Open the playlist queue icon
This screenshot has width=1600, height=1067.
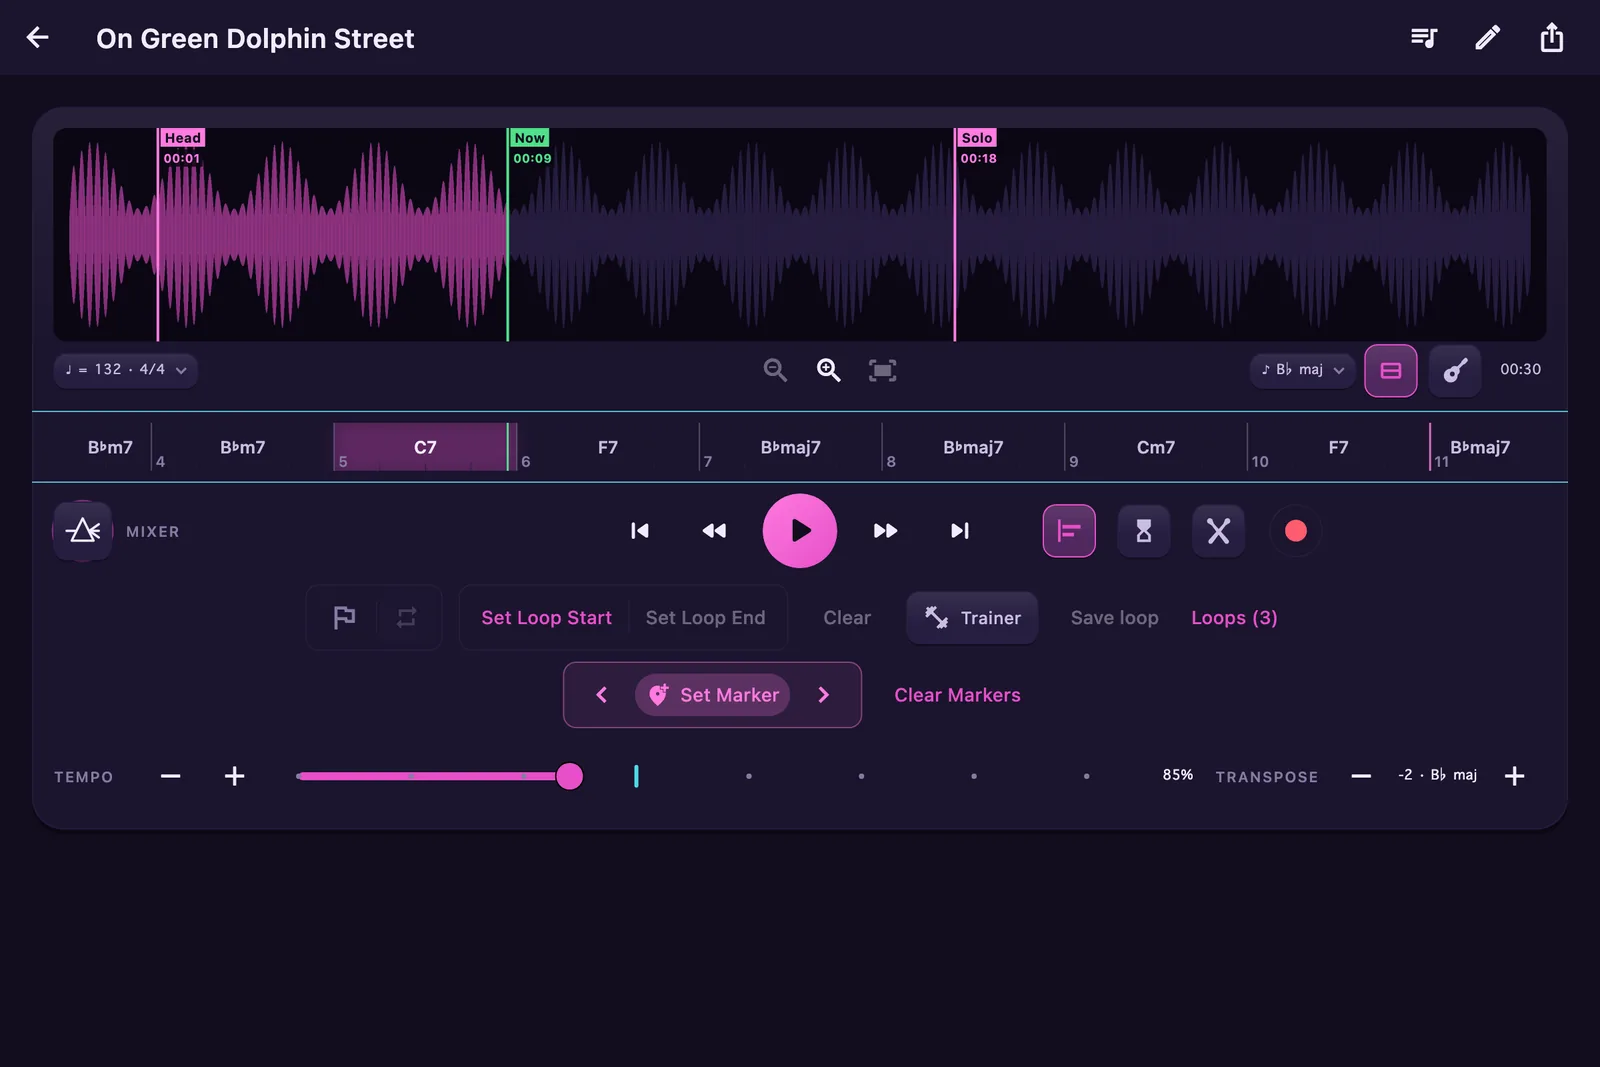tap(1424, 38)
